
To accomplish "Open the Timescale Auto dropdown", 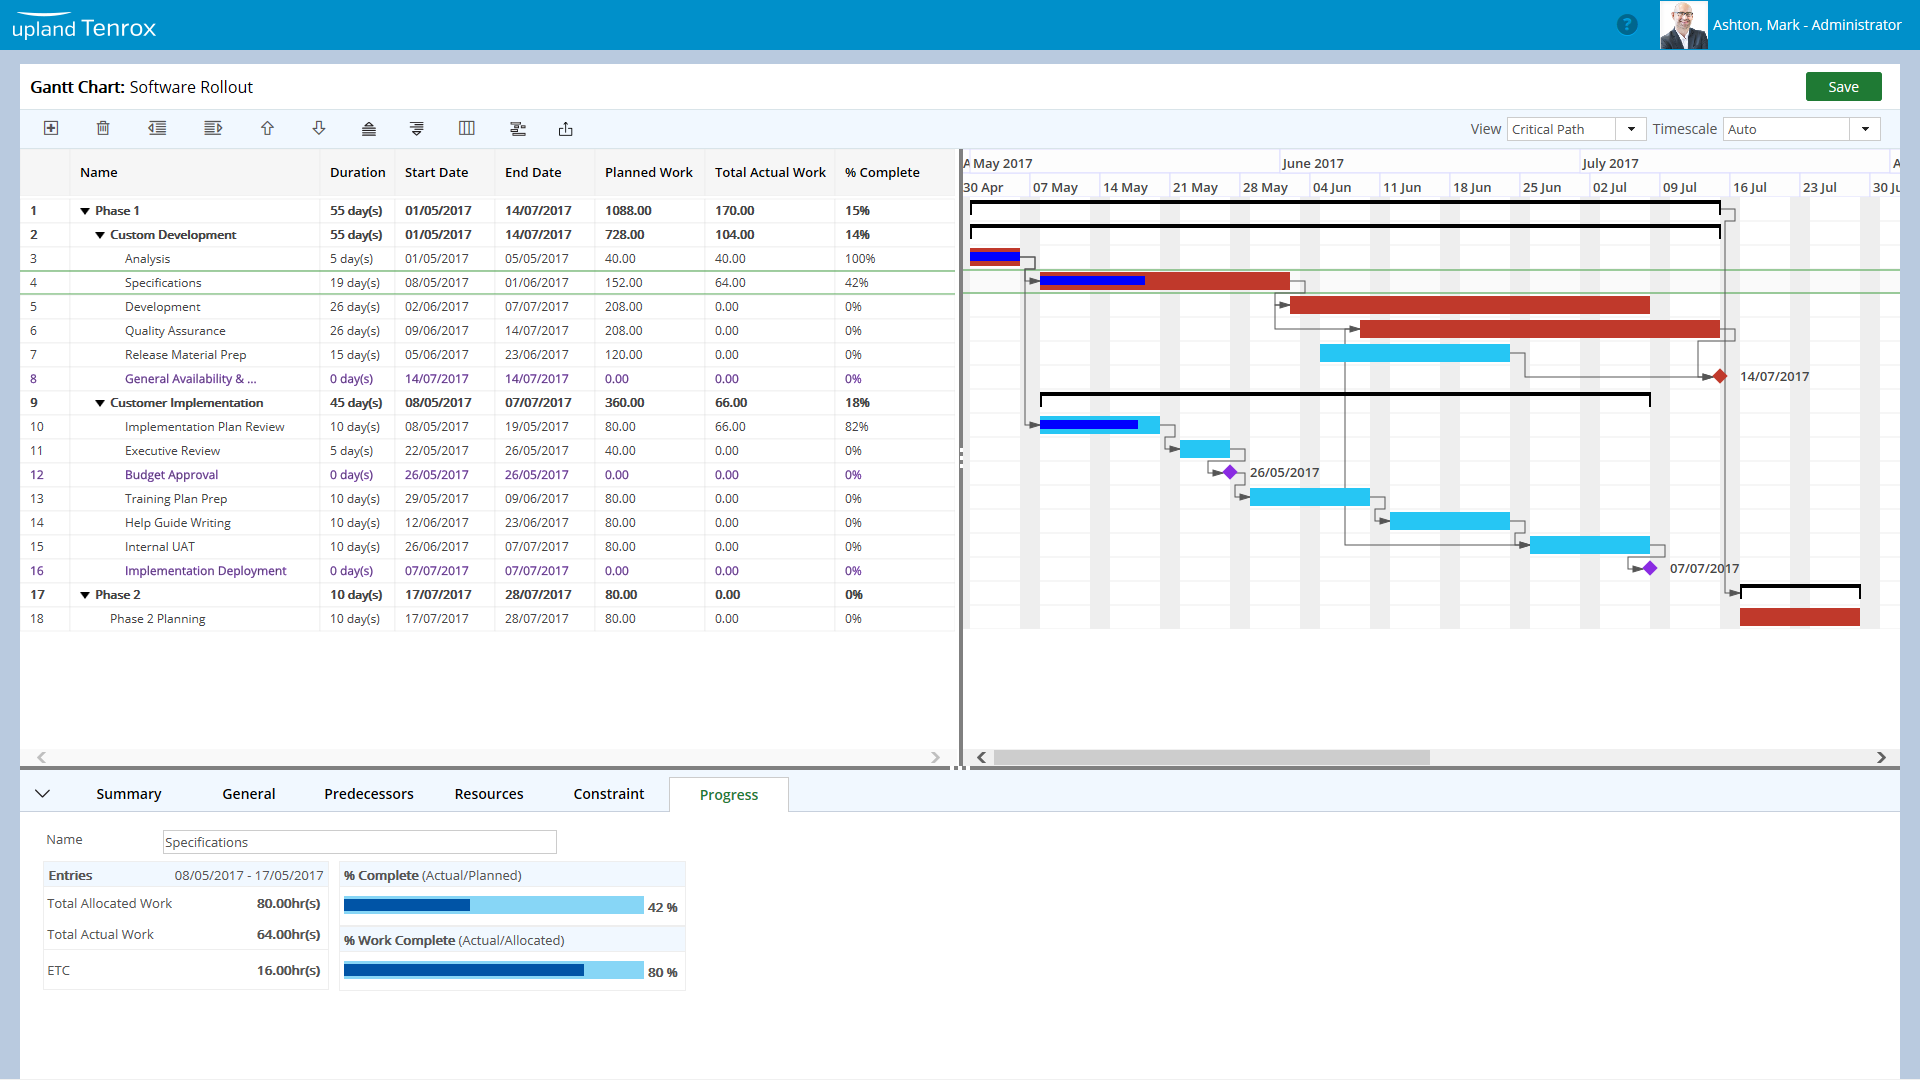I will pyautogui.click(x=1865, y=129).
